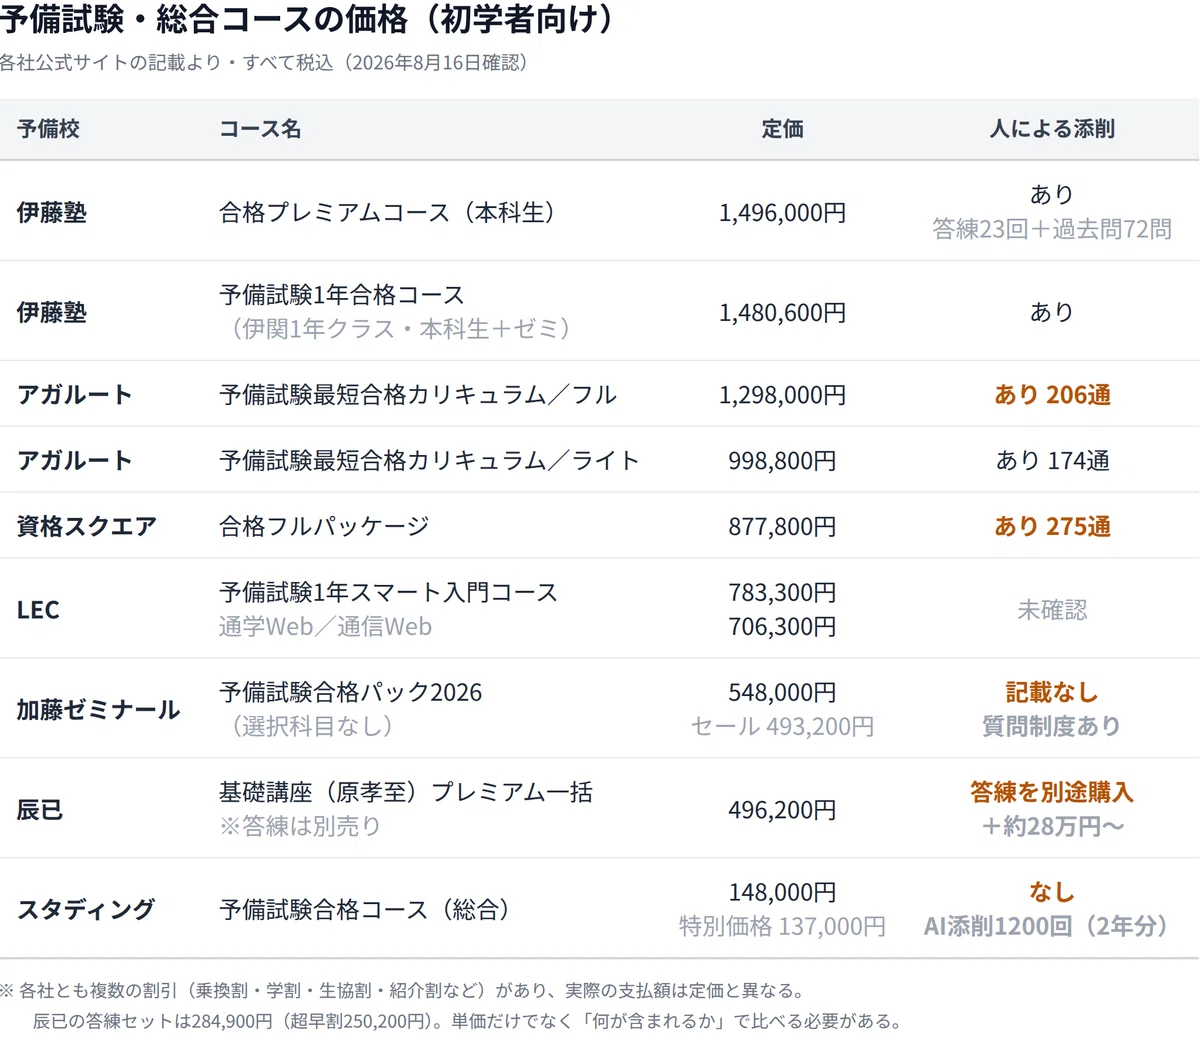Click the highlighted なし for スタディング
Viewport: 1200px width, 1037px height.
1052,893
